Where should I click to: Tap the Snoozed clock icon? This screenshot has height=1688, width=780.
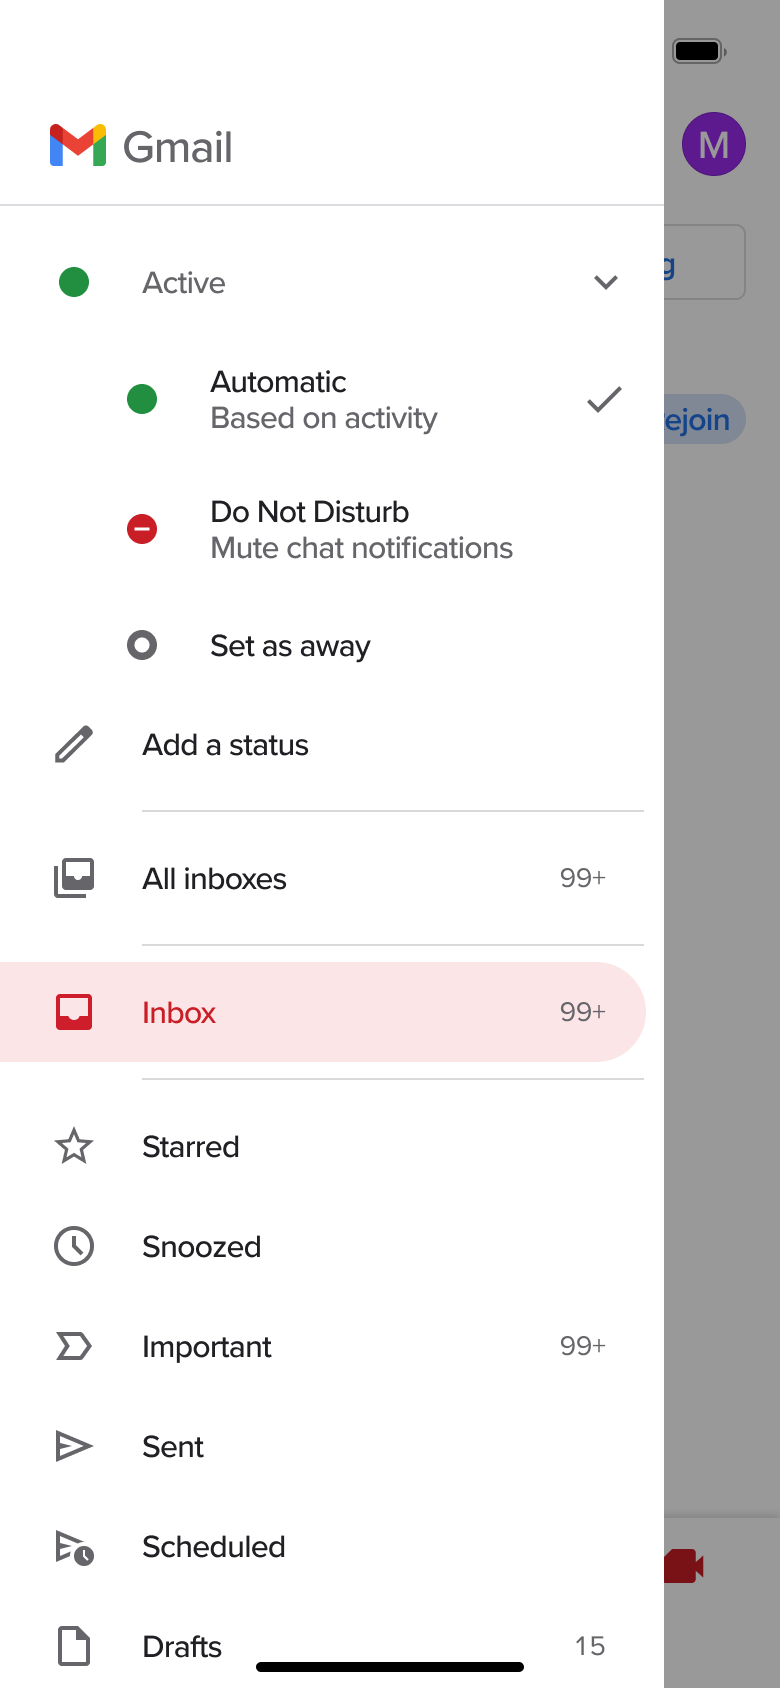coord(74,1246)
